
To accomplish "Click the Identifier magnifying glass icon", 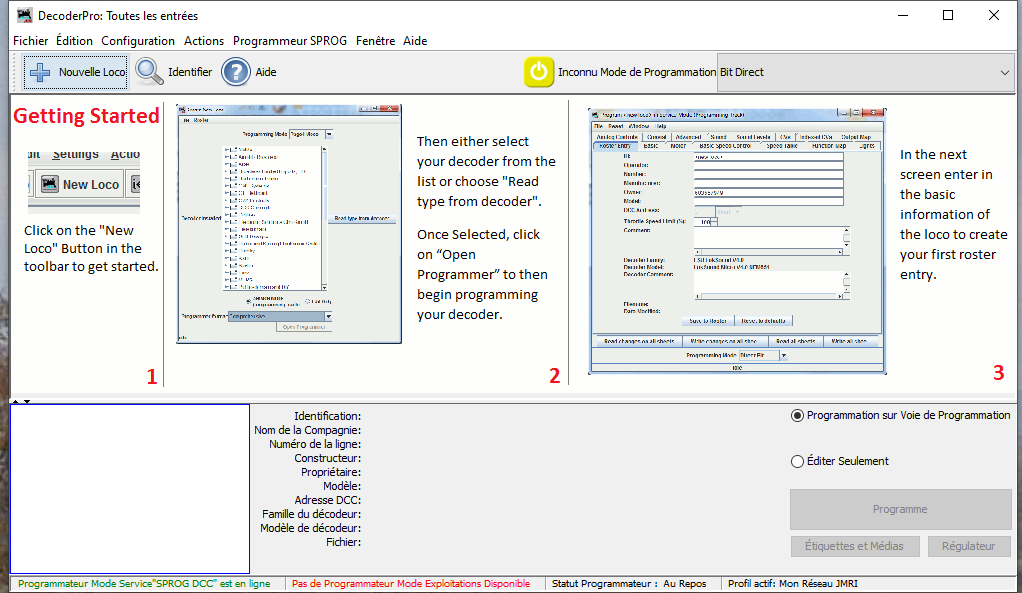I will point(149,72).
